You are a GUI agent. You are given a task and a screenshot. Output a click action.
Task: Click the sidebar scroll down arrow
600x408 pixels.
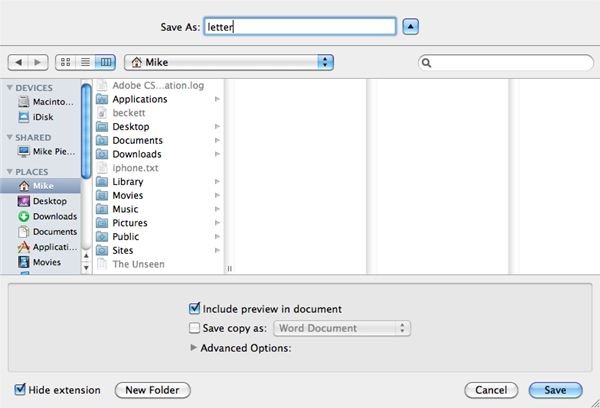coord(86,268)
